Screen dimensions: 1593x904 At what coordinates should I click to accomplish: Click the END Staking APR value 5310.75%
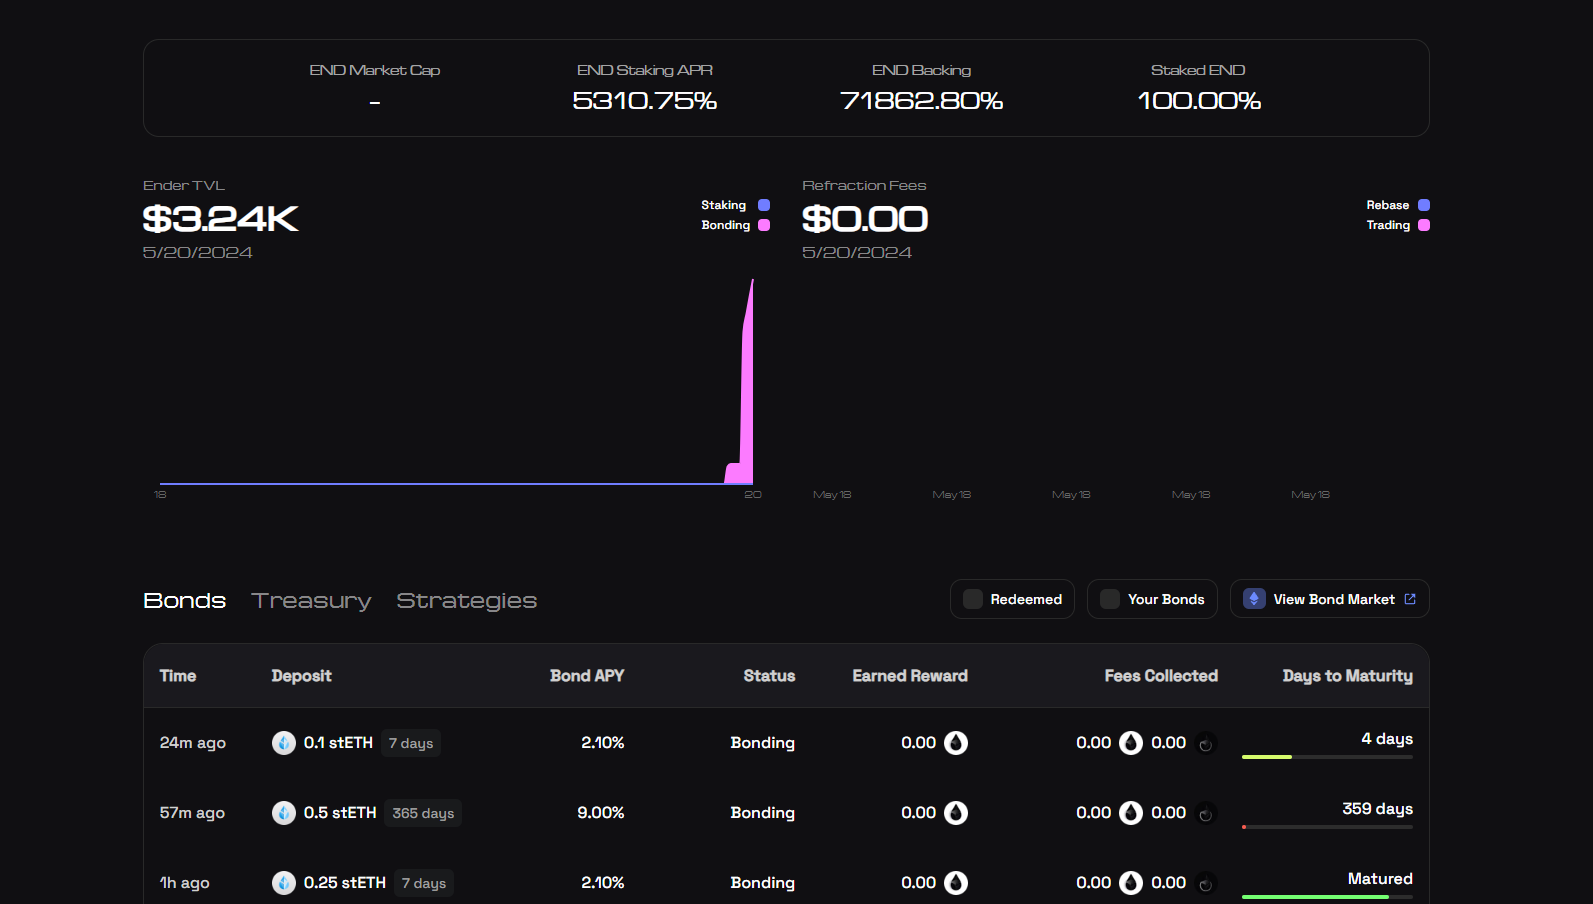click(645, 101)
